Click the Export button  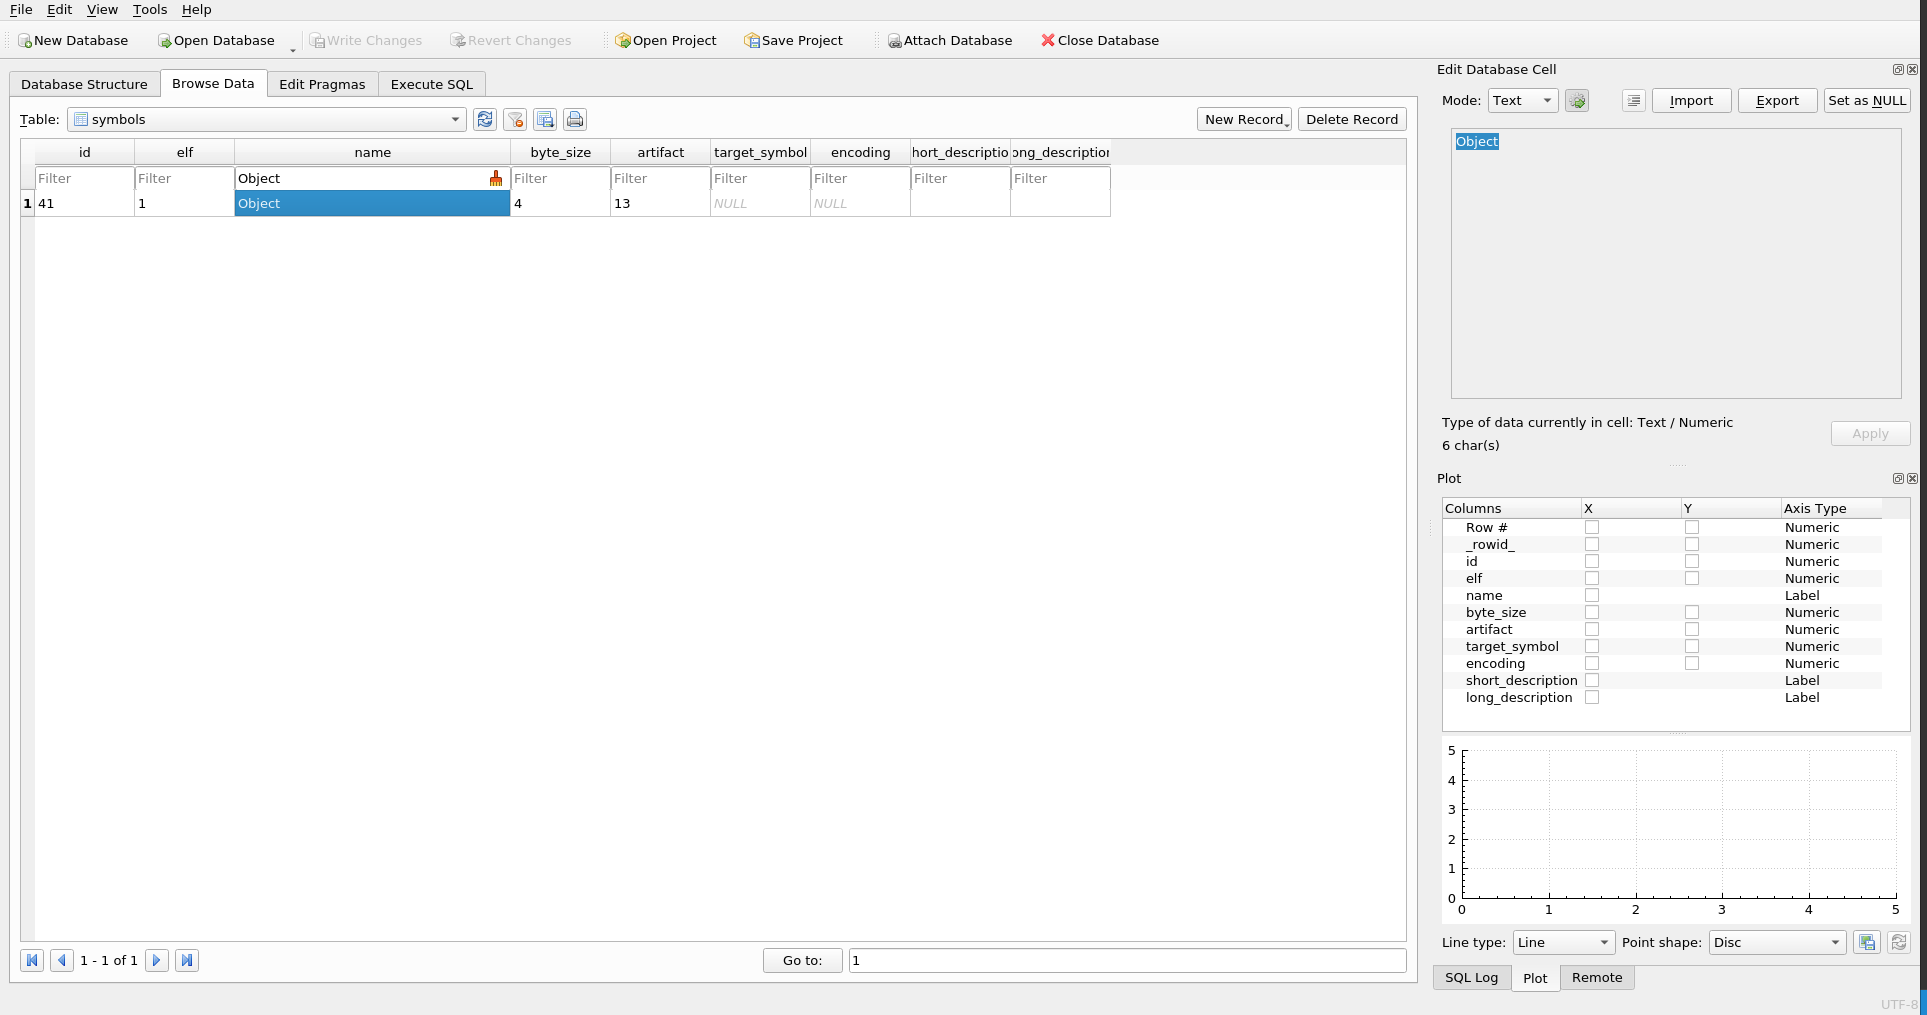click(x=1777, y=101)
